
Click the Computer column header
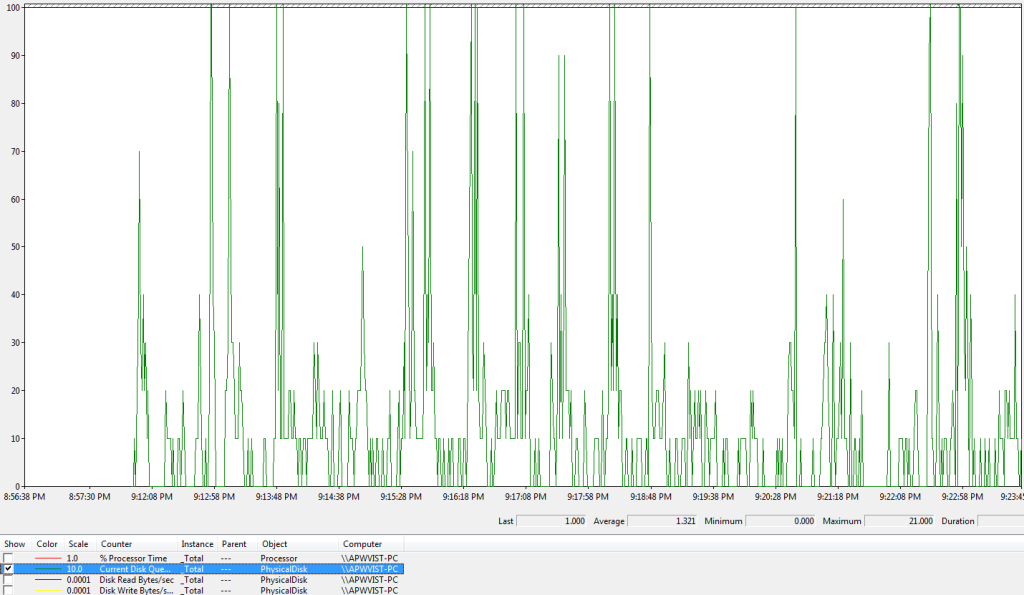[362, 544]
